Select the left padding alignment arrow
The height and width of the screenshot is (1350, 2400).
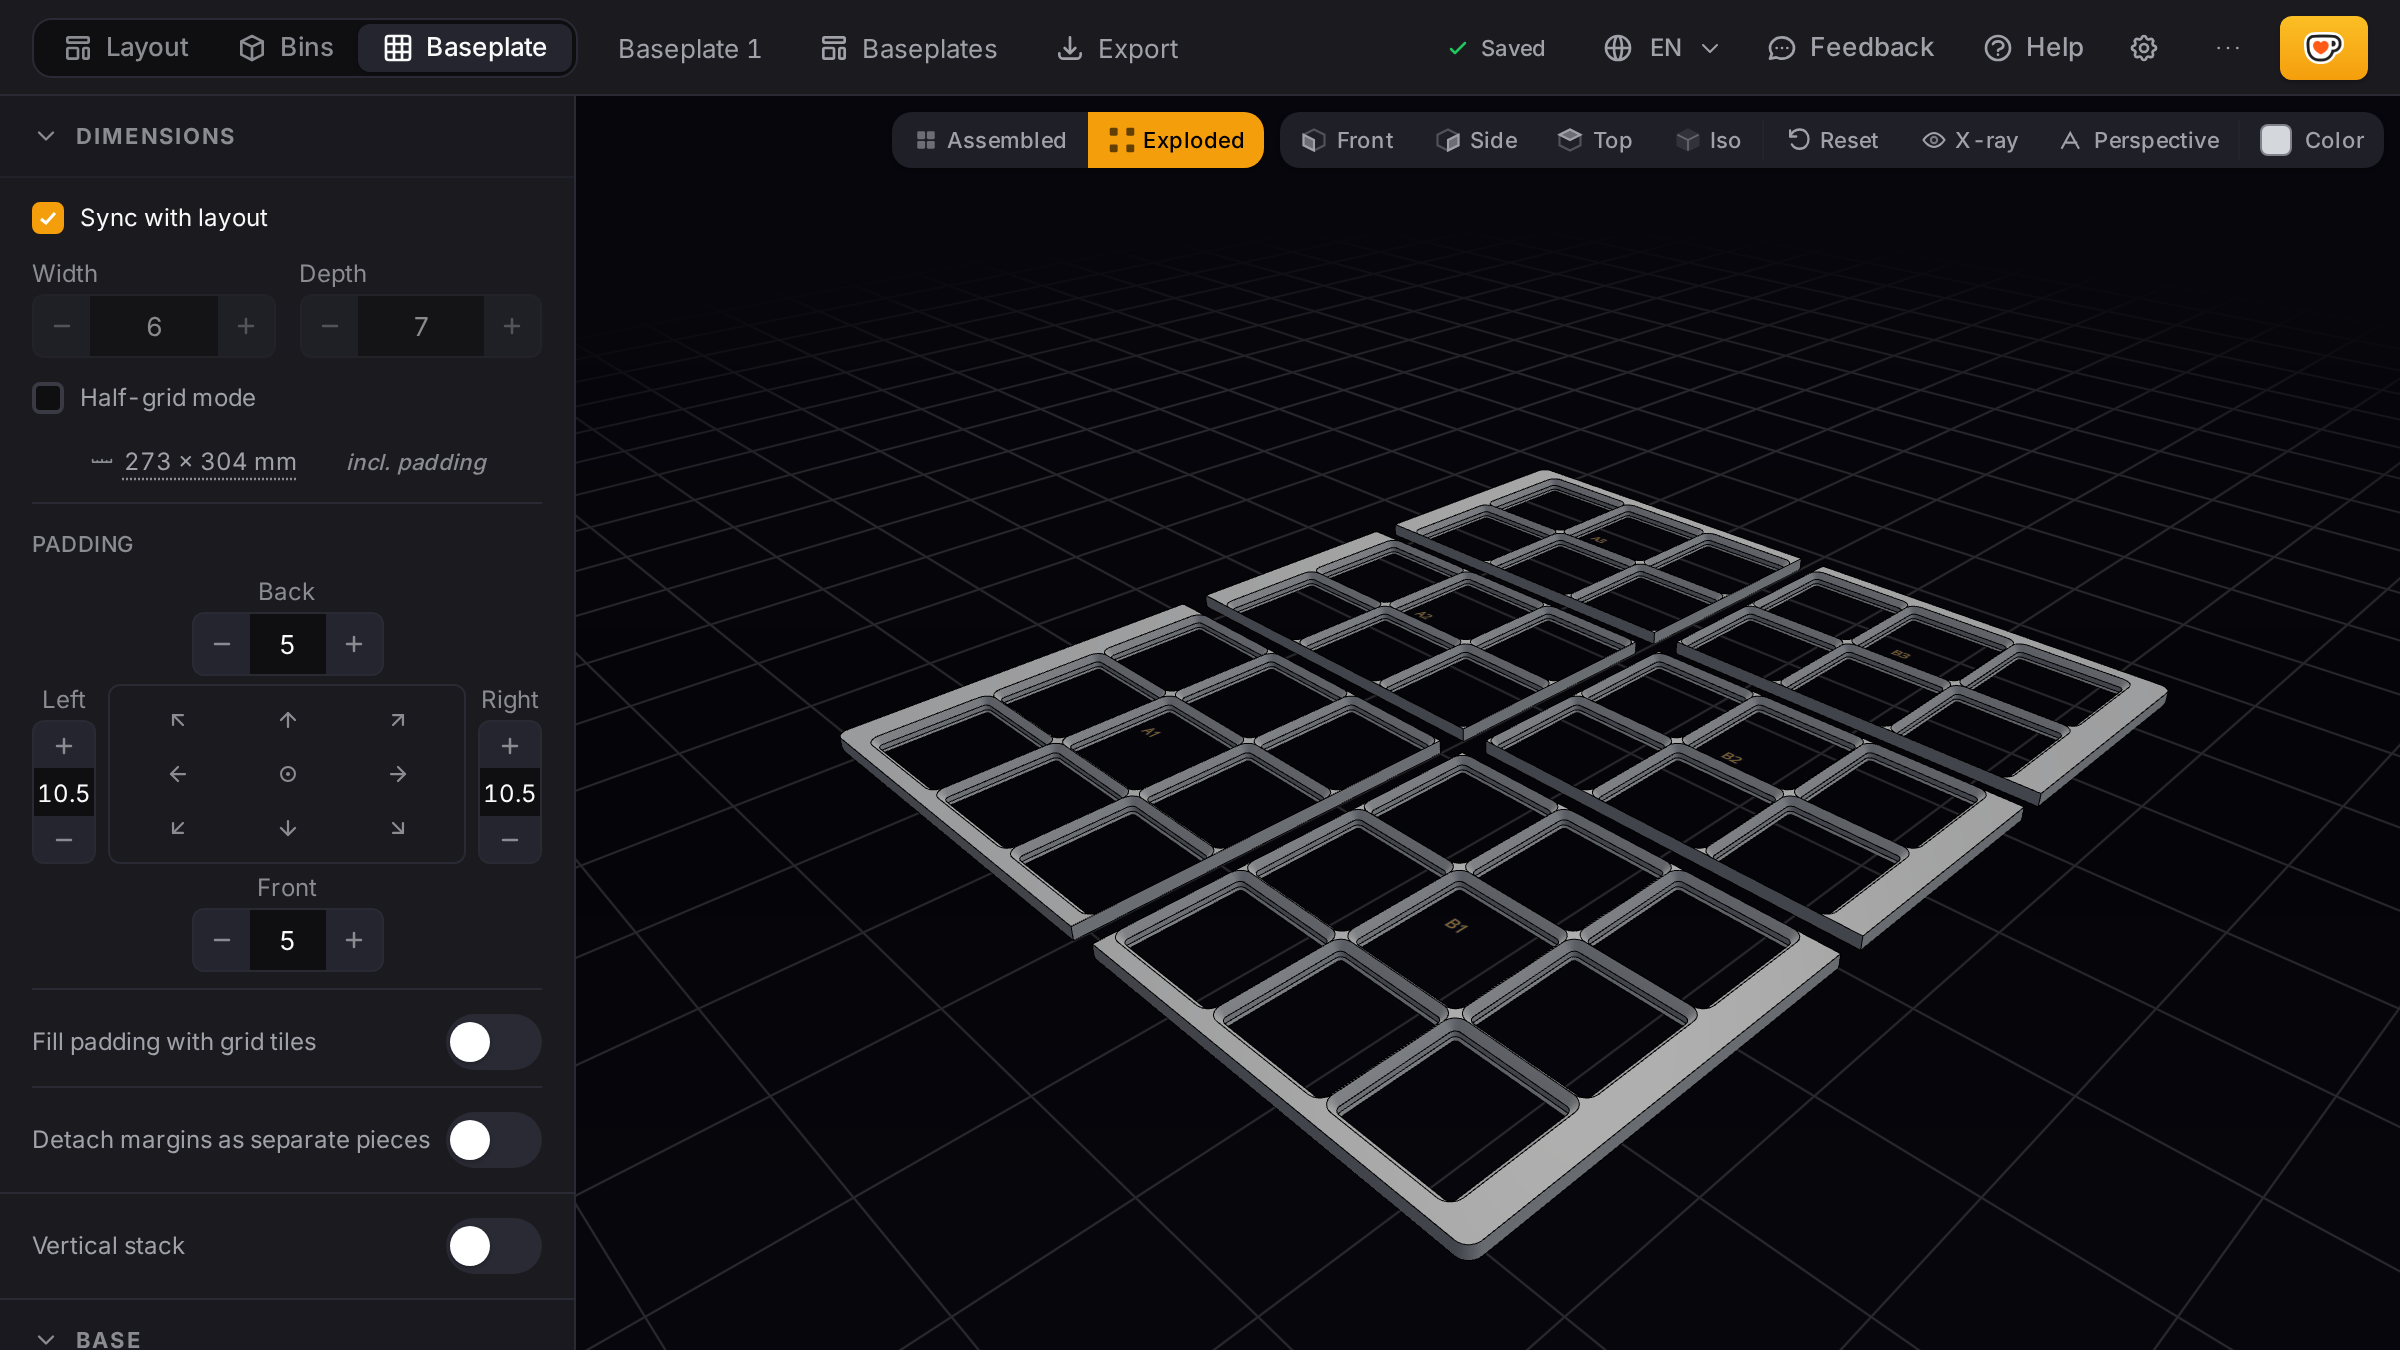(x=178, y=774)
